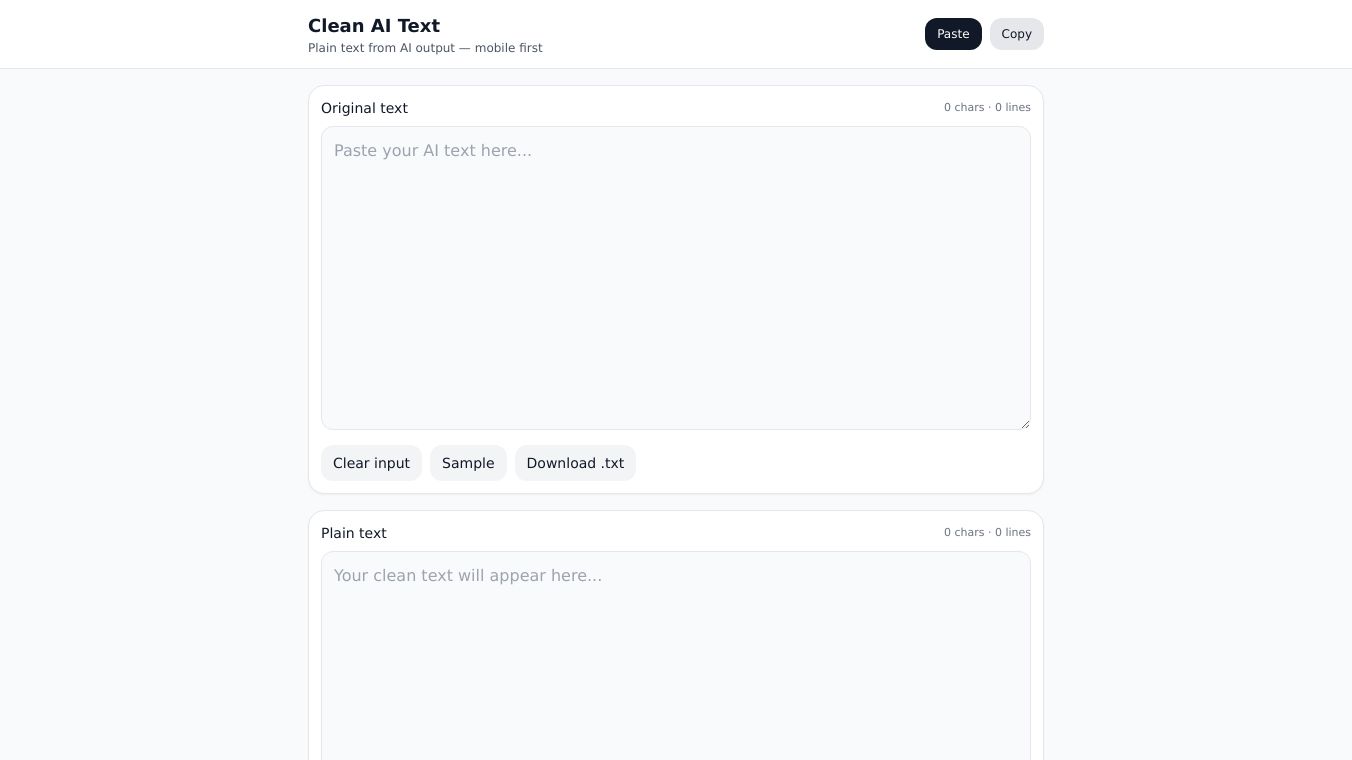Click the Plain text "0 lines" counter
The height and width of the screenshot is (760, 1352).
[x=1013, y=533]
